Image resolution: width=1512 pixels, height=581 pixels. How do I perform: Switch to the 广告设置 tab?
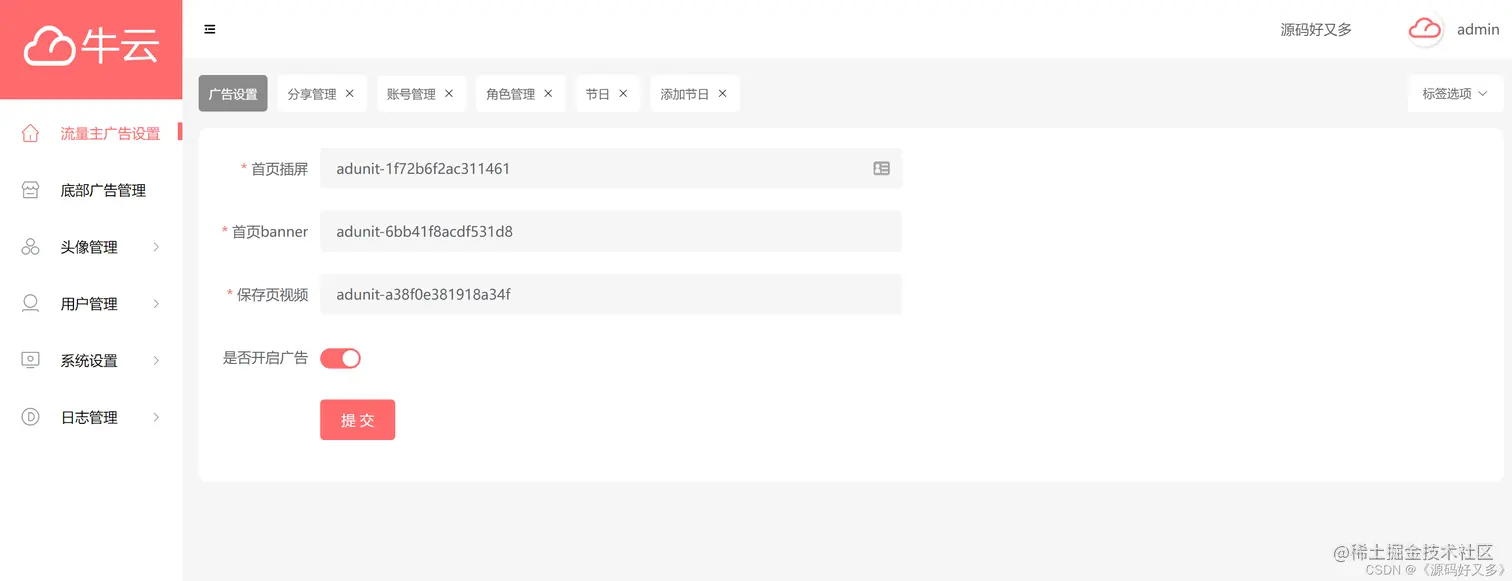[233, 93]
